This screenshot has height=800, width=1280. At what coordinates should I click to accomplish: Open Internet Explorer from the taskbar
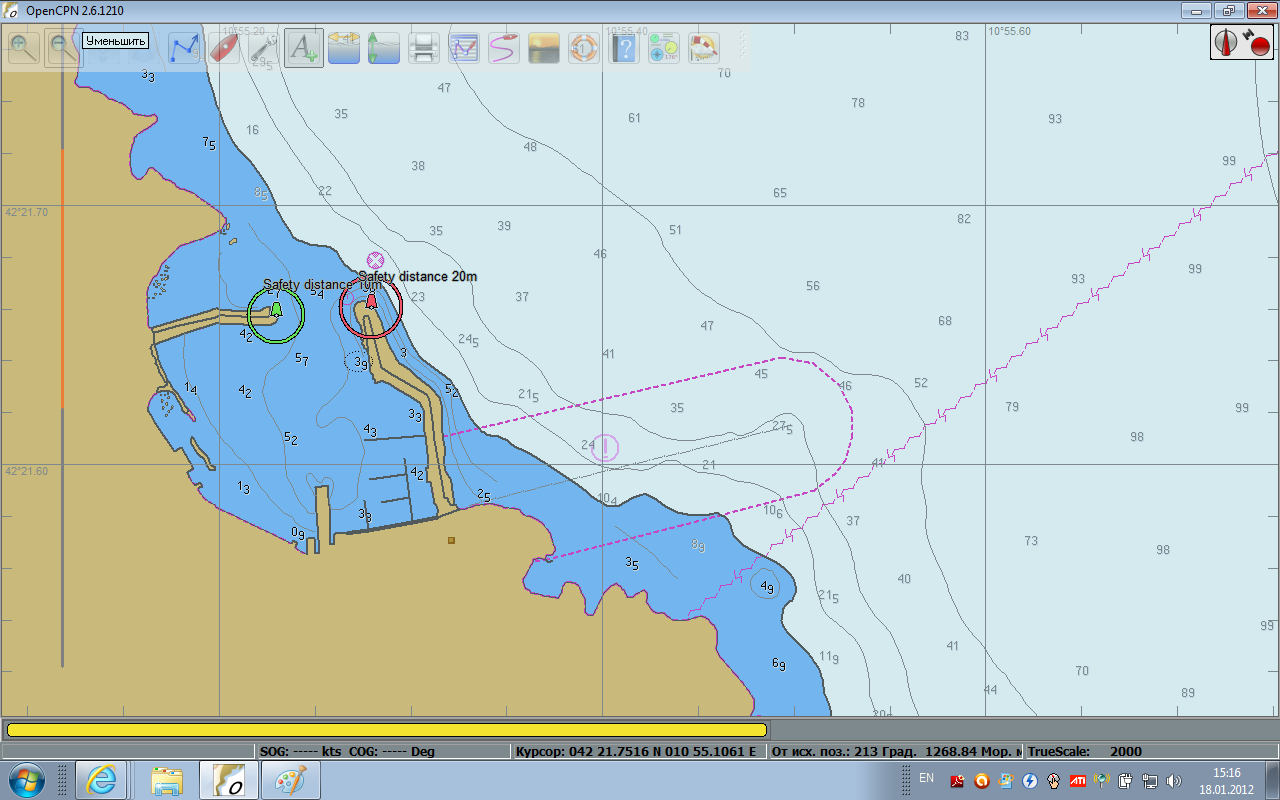click(x=102, y=780)
